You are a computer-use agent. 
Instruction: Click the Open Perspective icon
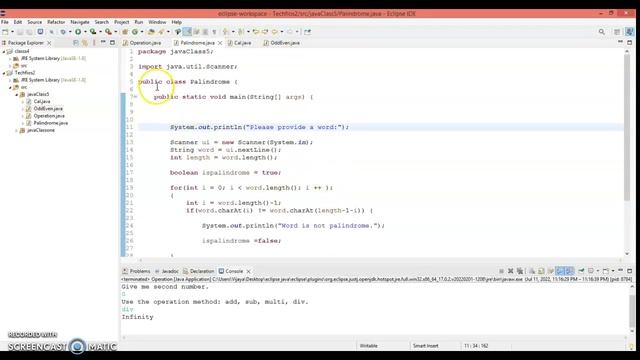pos(617,32)
